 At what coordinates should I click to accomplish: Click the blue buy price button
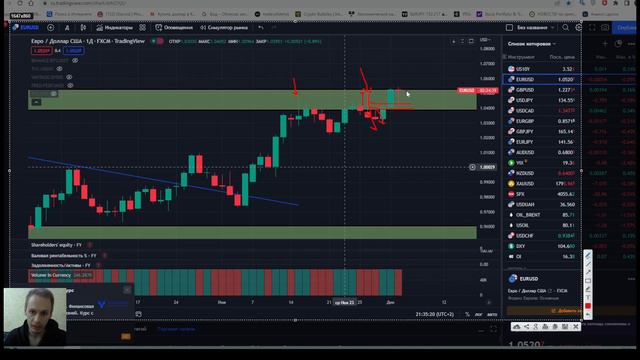74,51
